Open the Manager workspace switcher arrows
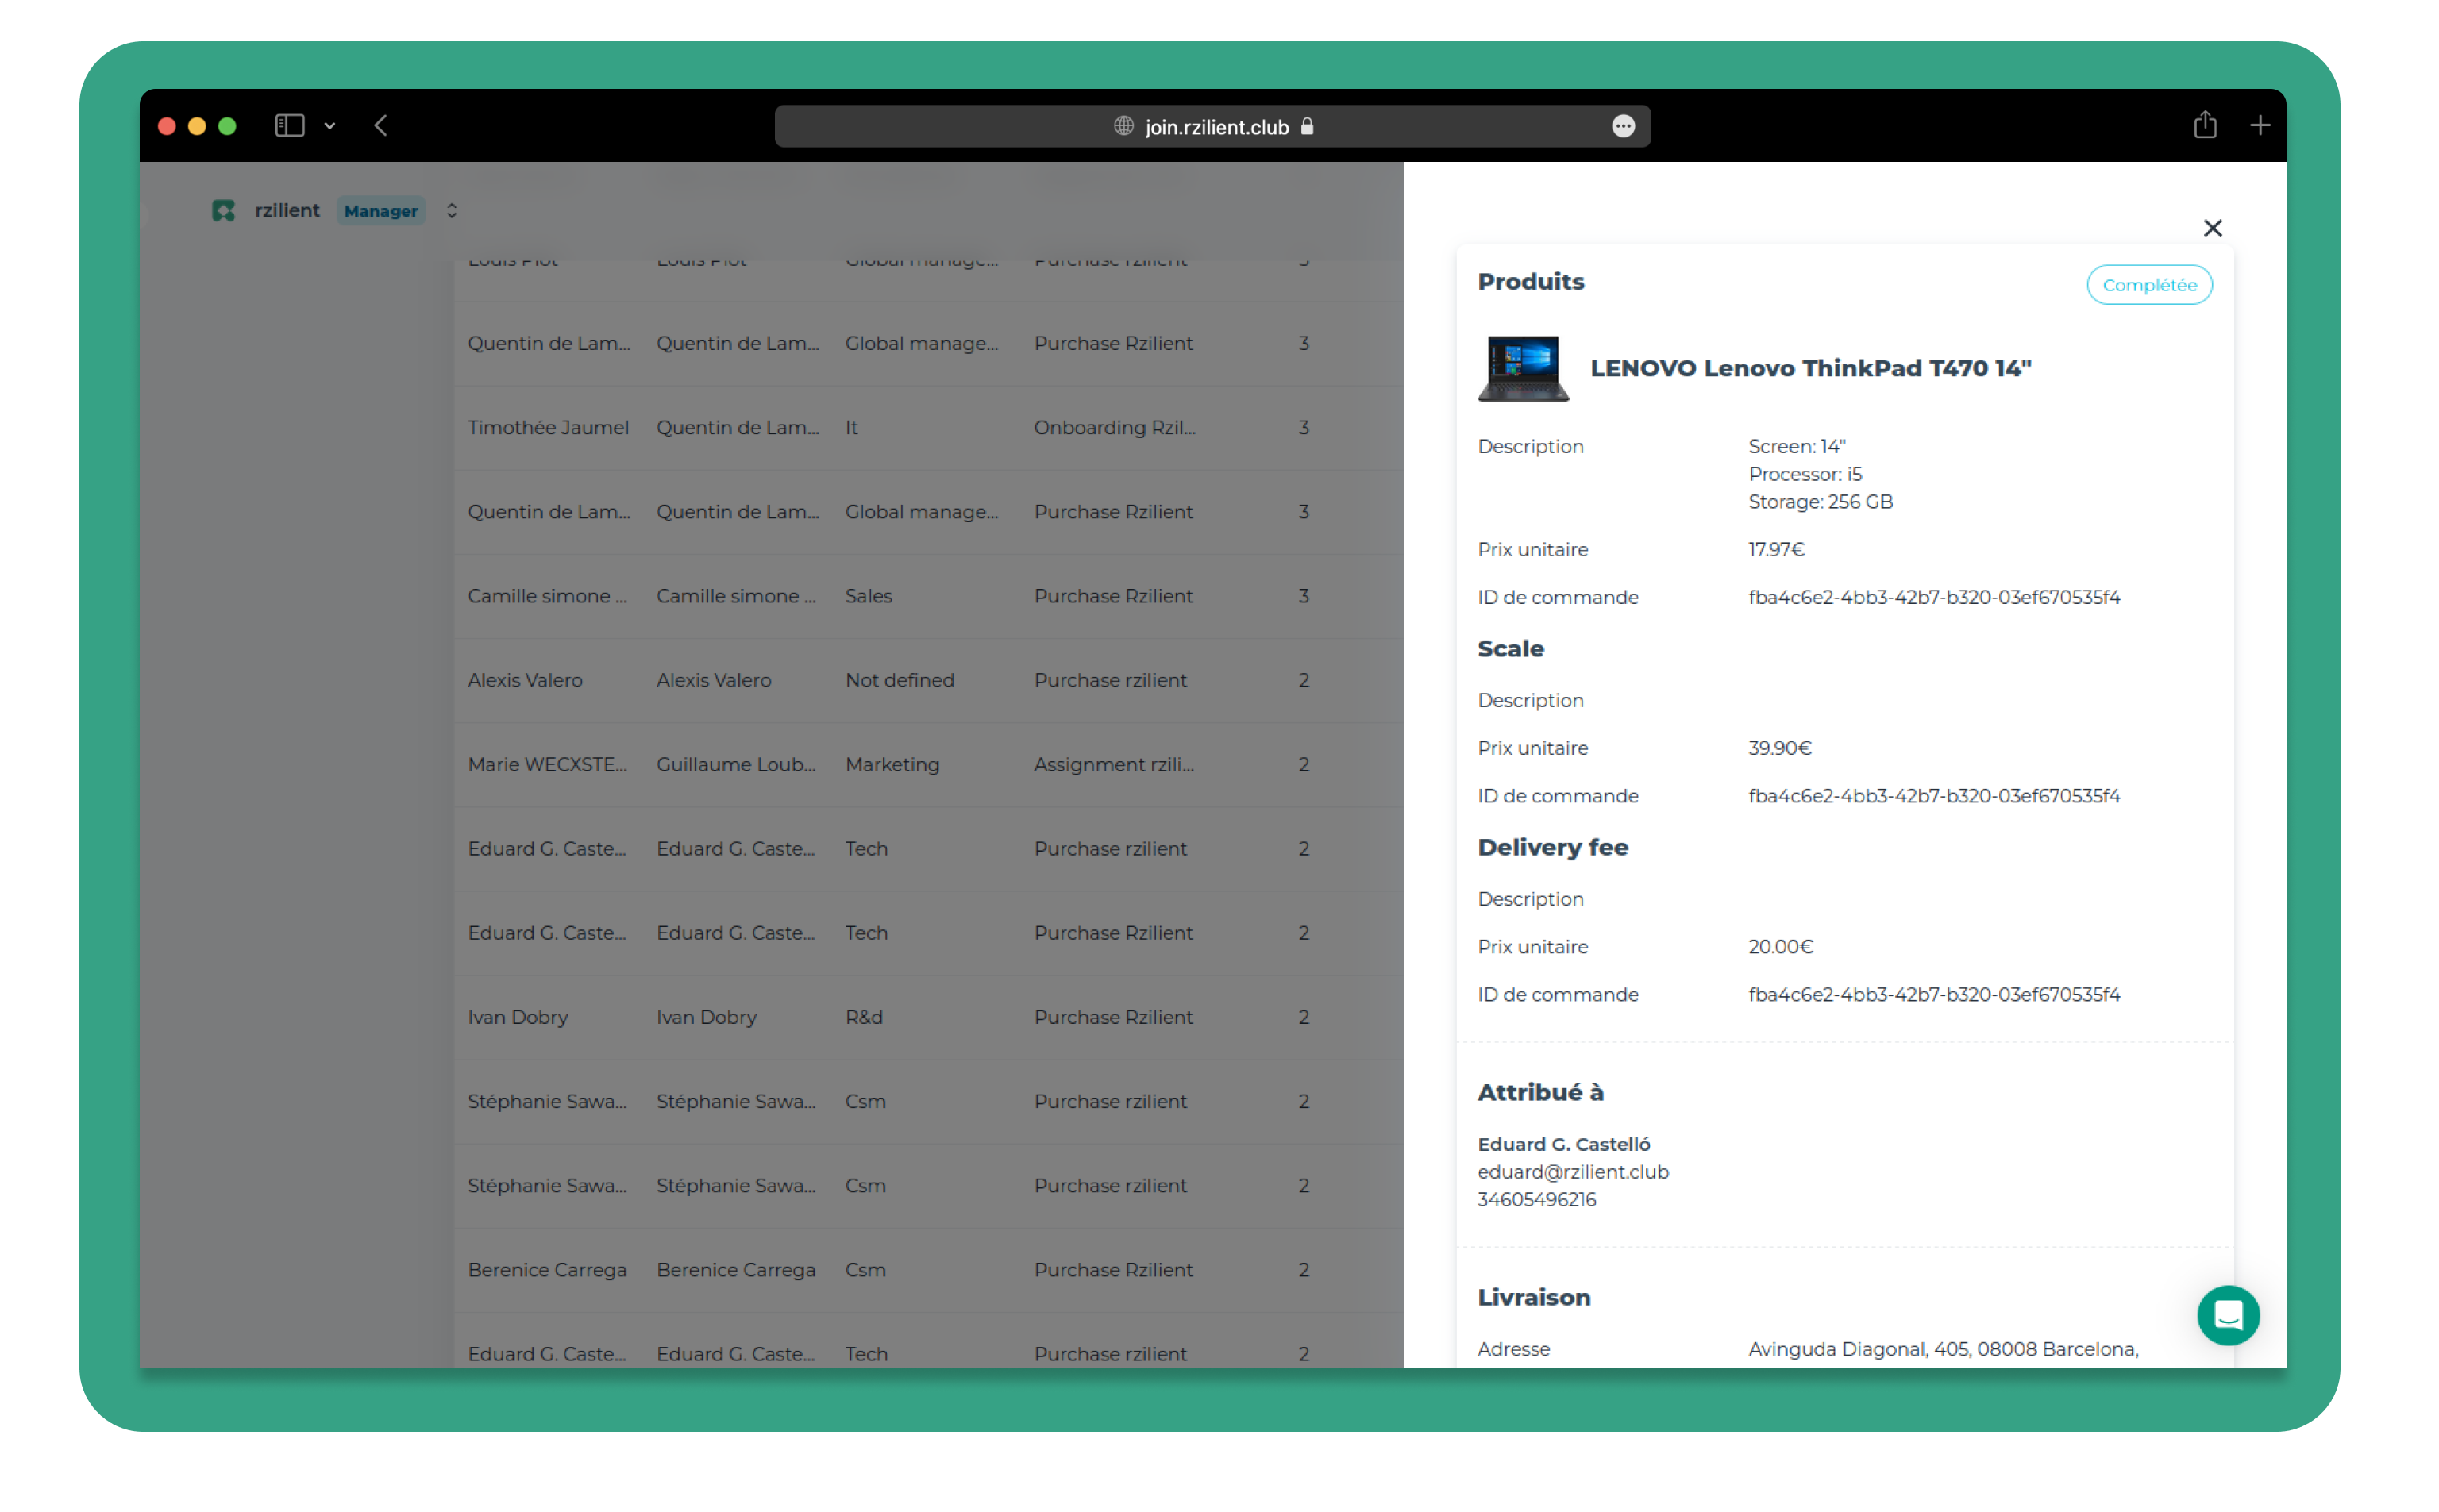 coord(452,210)
